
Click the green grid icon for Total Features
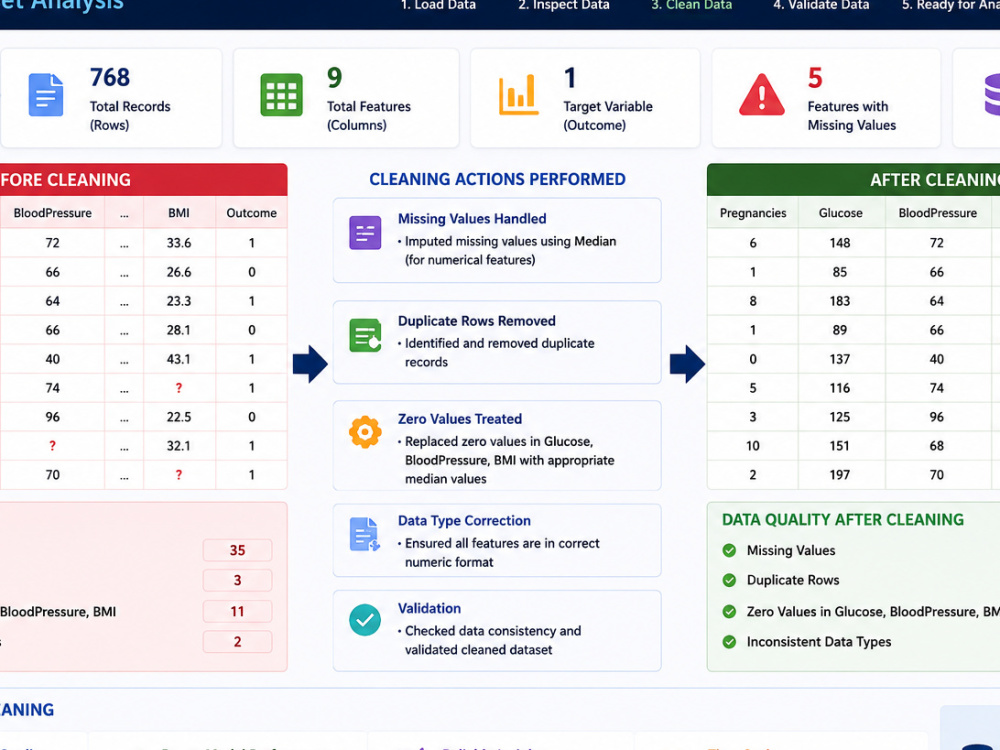click(281, 95)
